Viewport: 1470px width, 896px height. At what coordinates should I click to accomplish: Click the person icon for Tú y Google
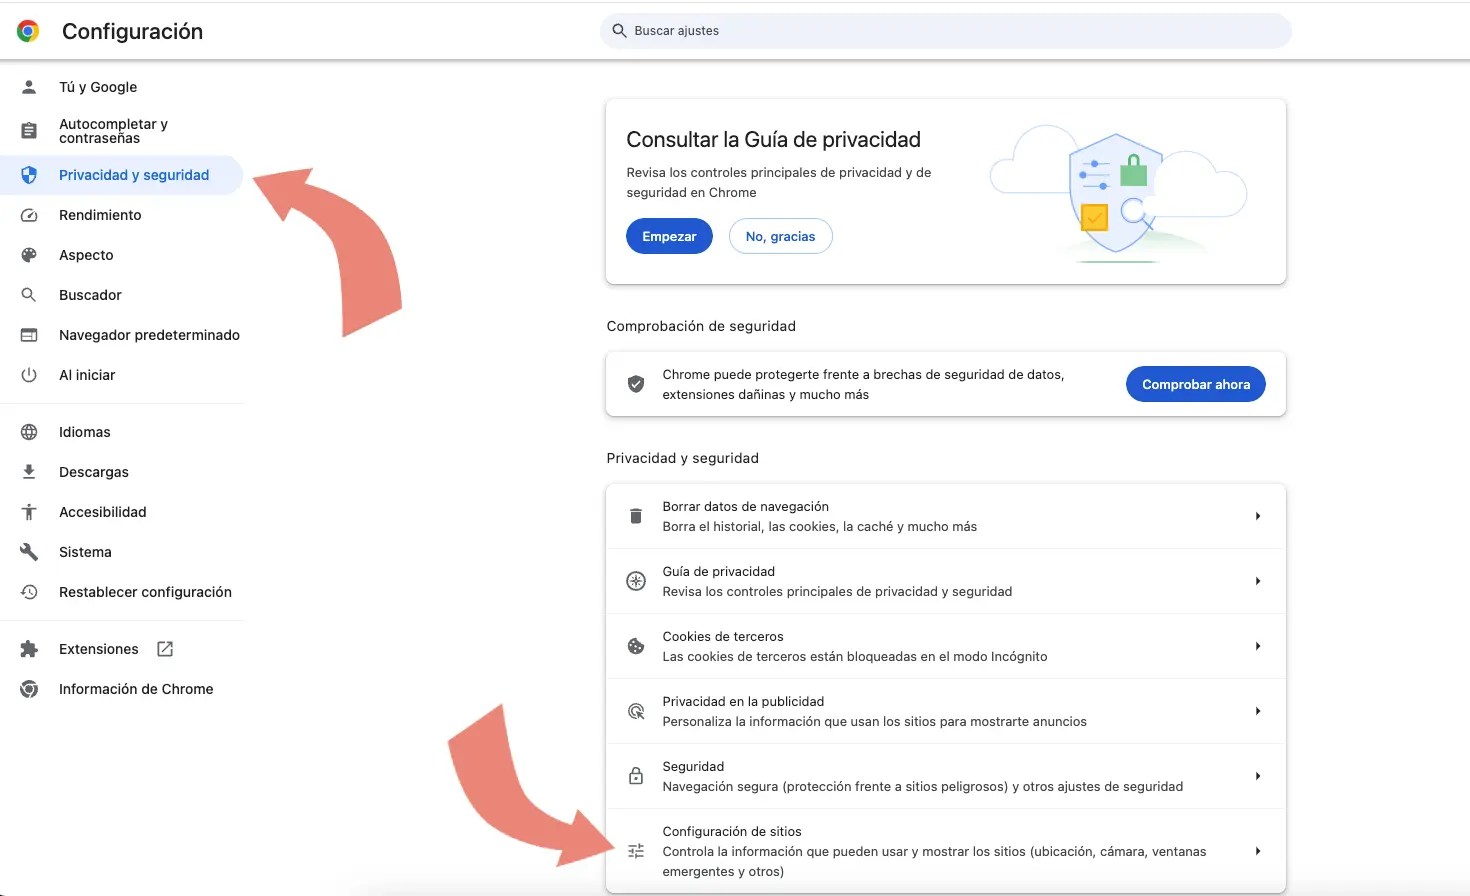click(x=29, y=87)
